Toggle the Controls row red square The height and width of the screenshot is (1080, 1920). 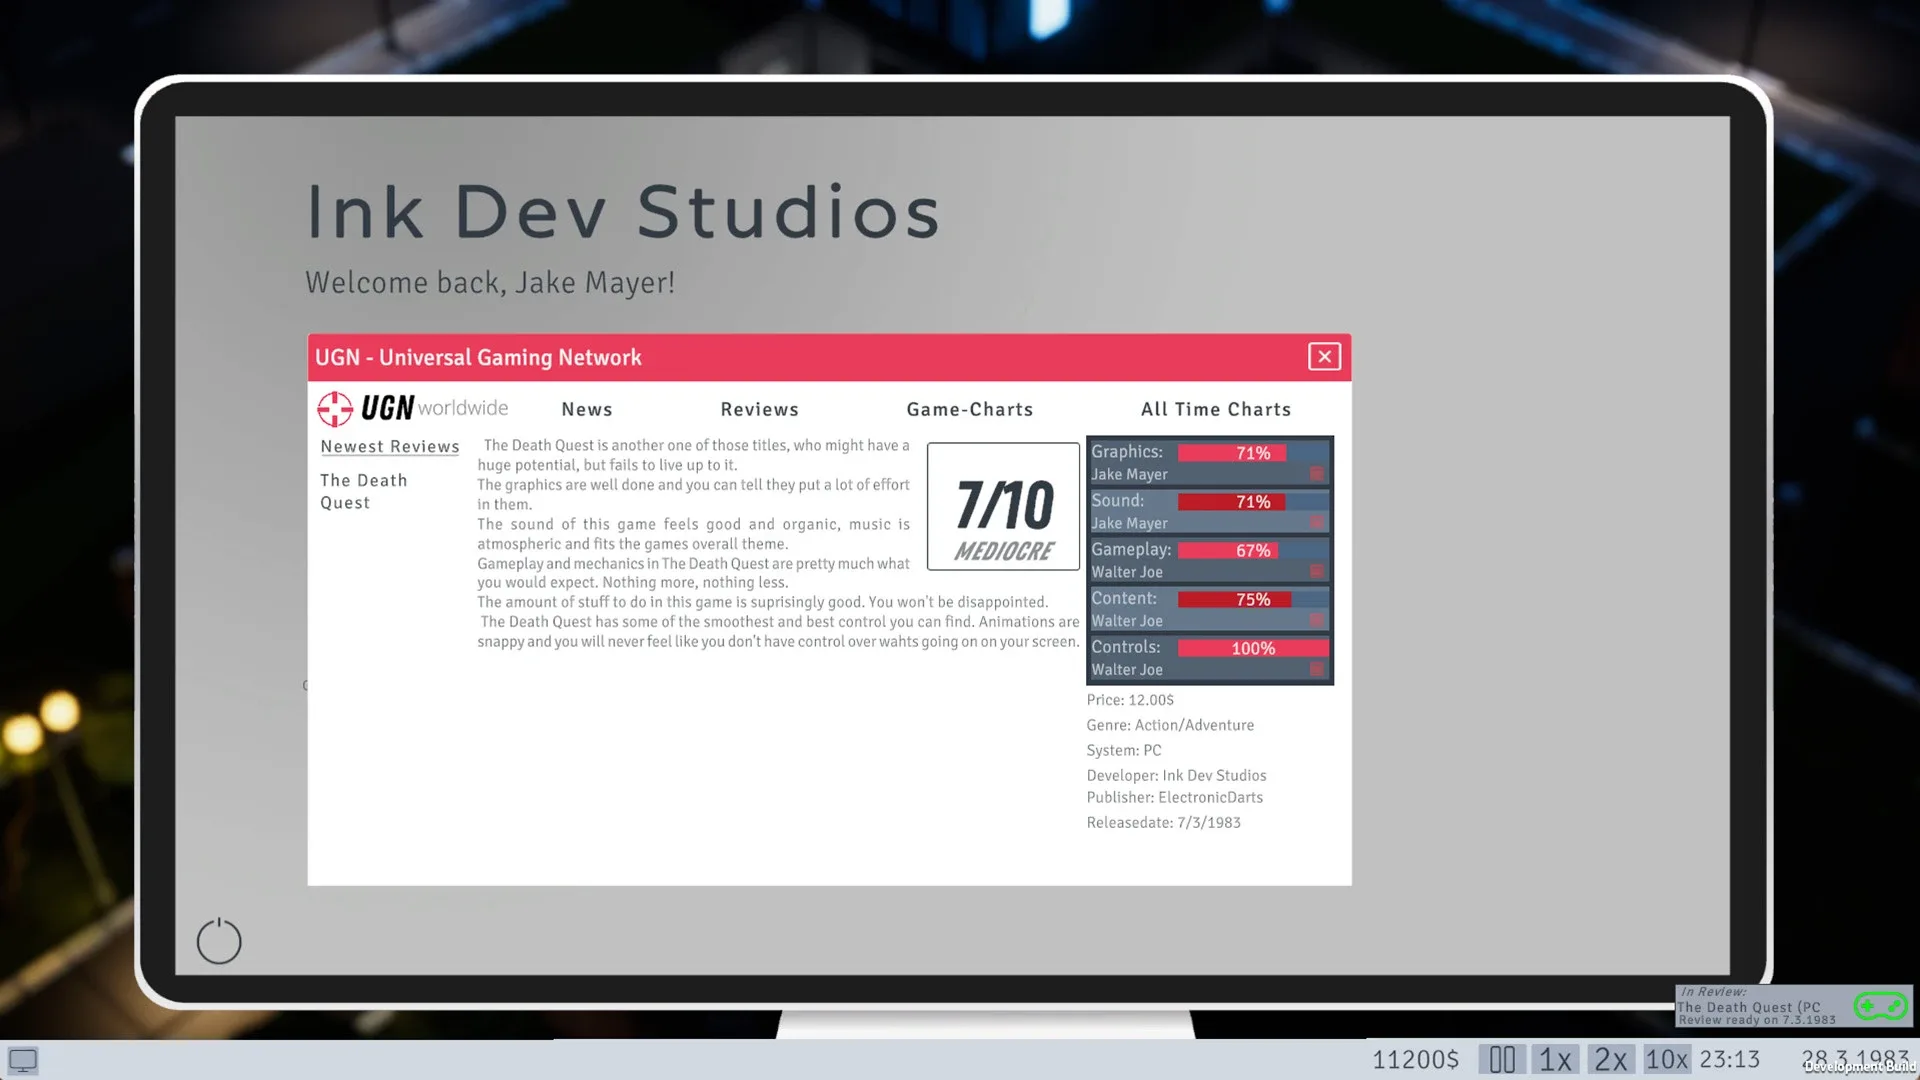(x=1316, y=670)
